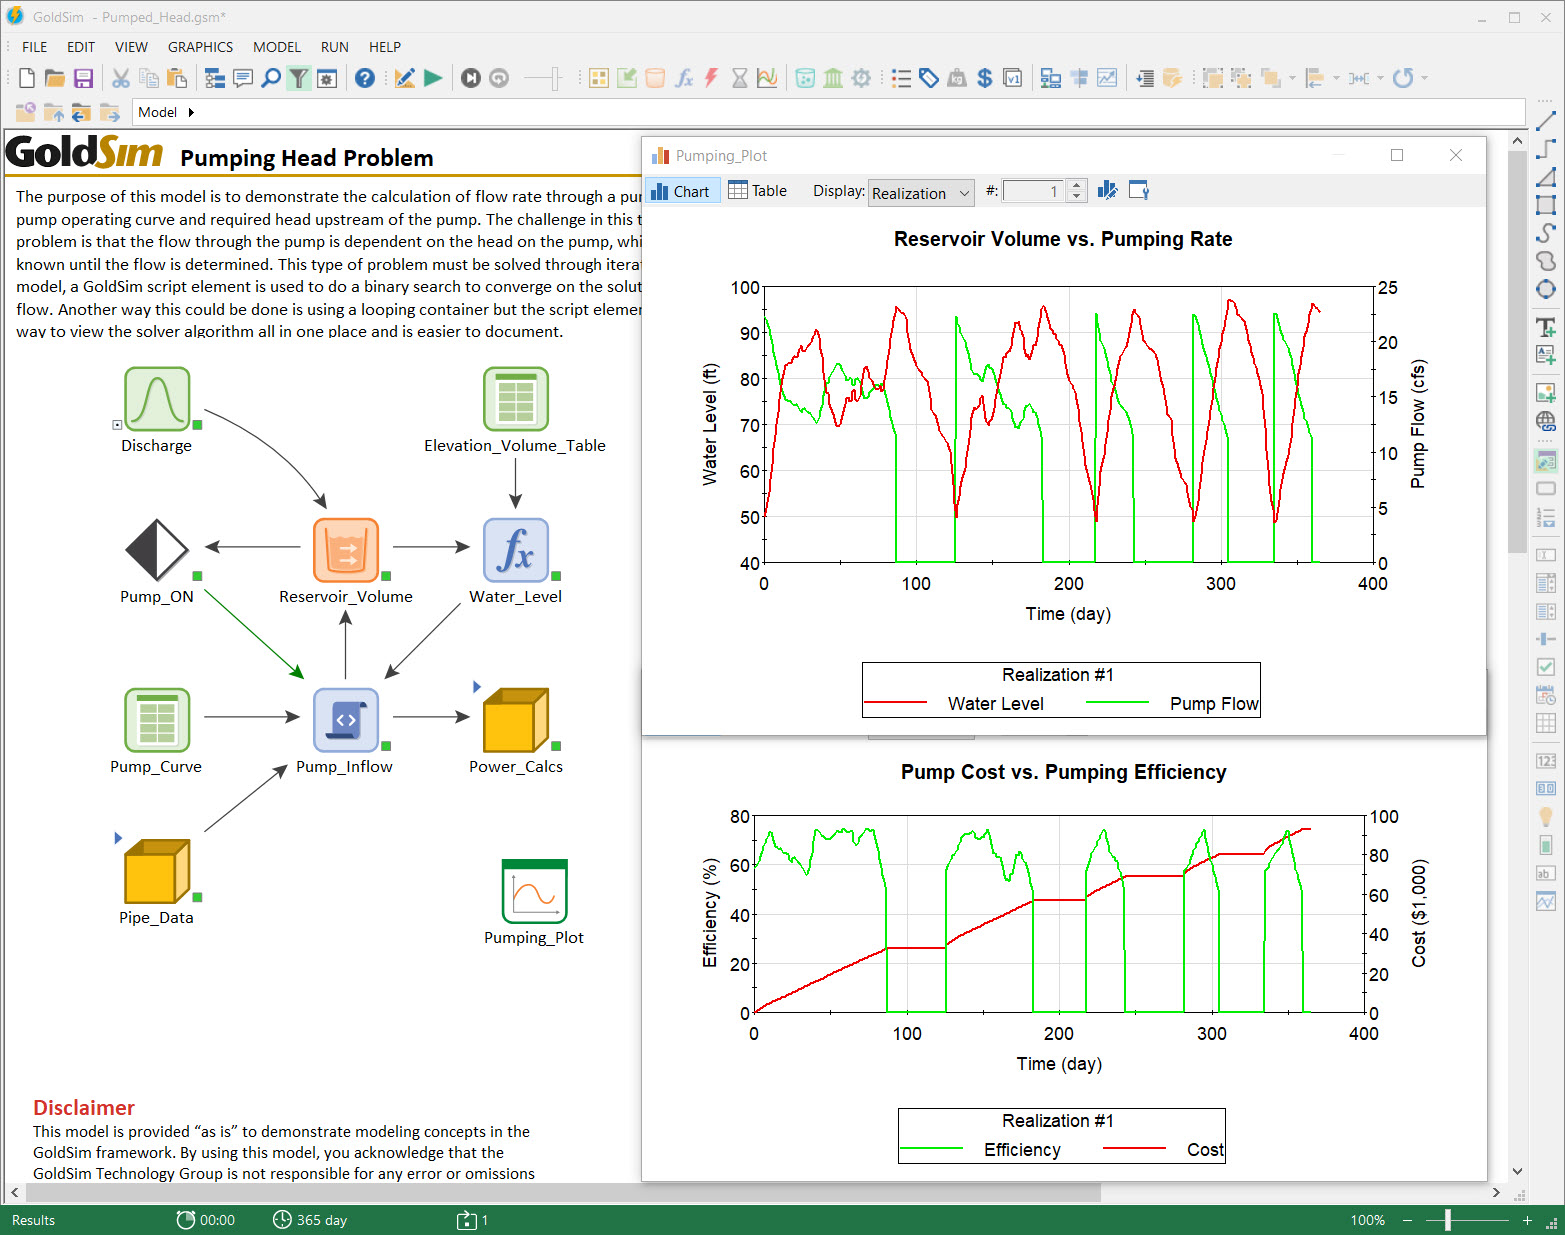Open the versioning v1 icon

pos(1013,78)
